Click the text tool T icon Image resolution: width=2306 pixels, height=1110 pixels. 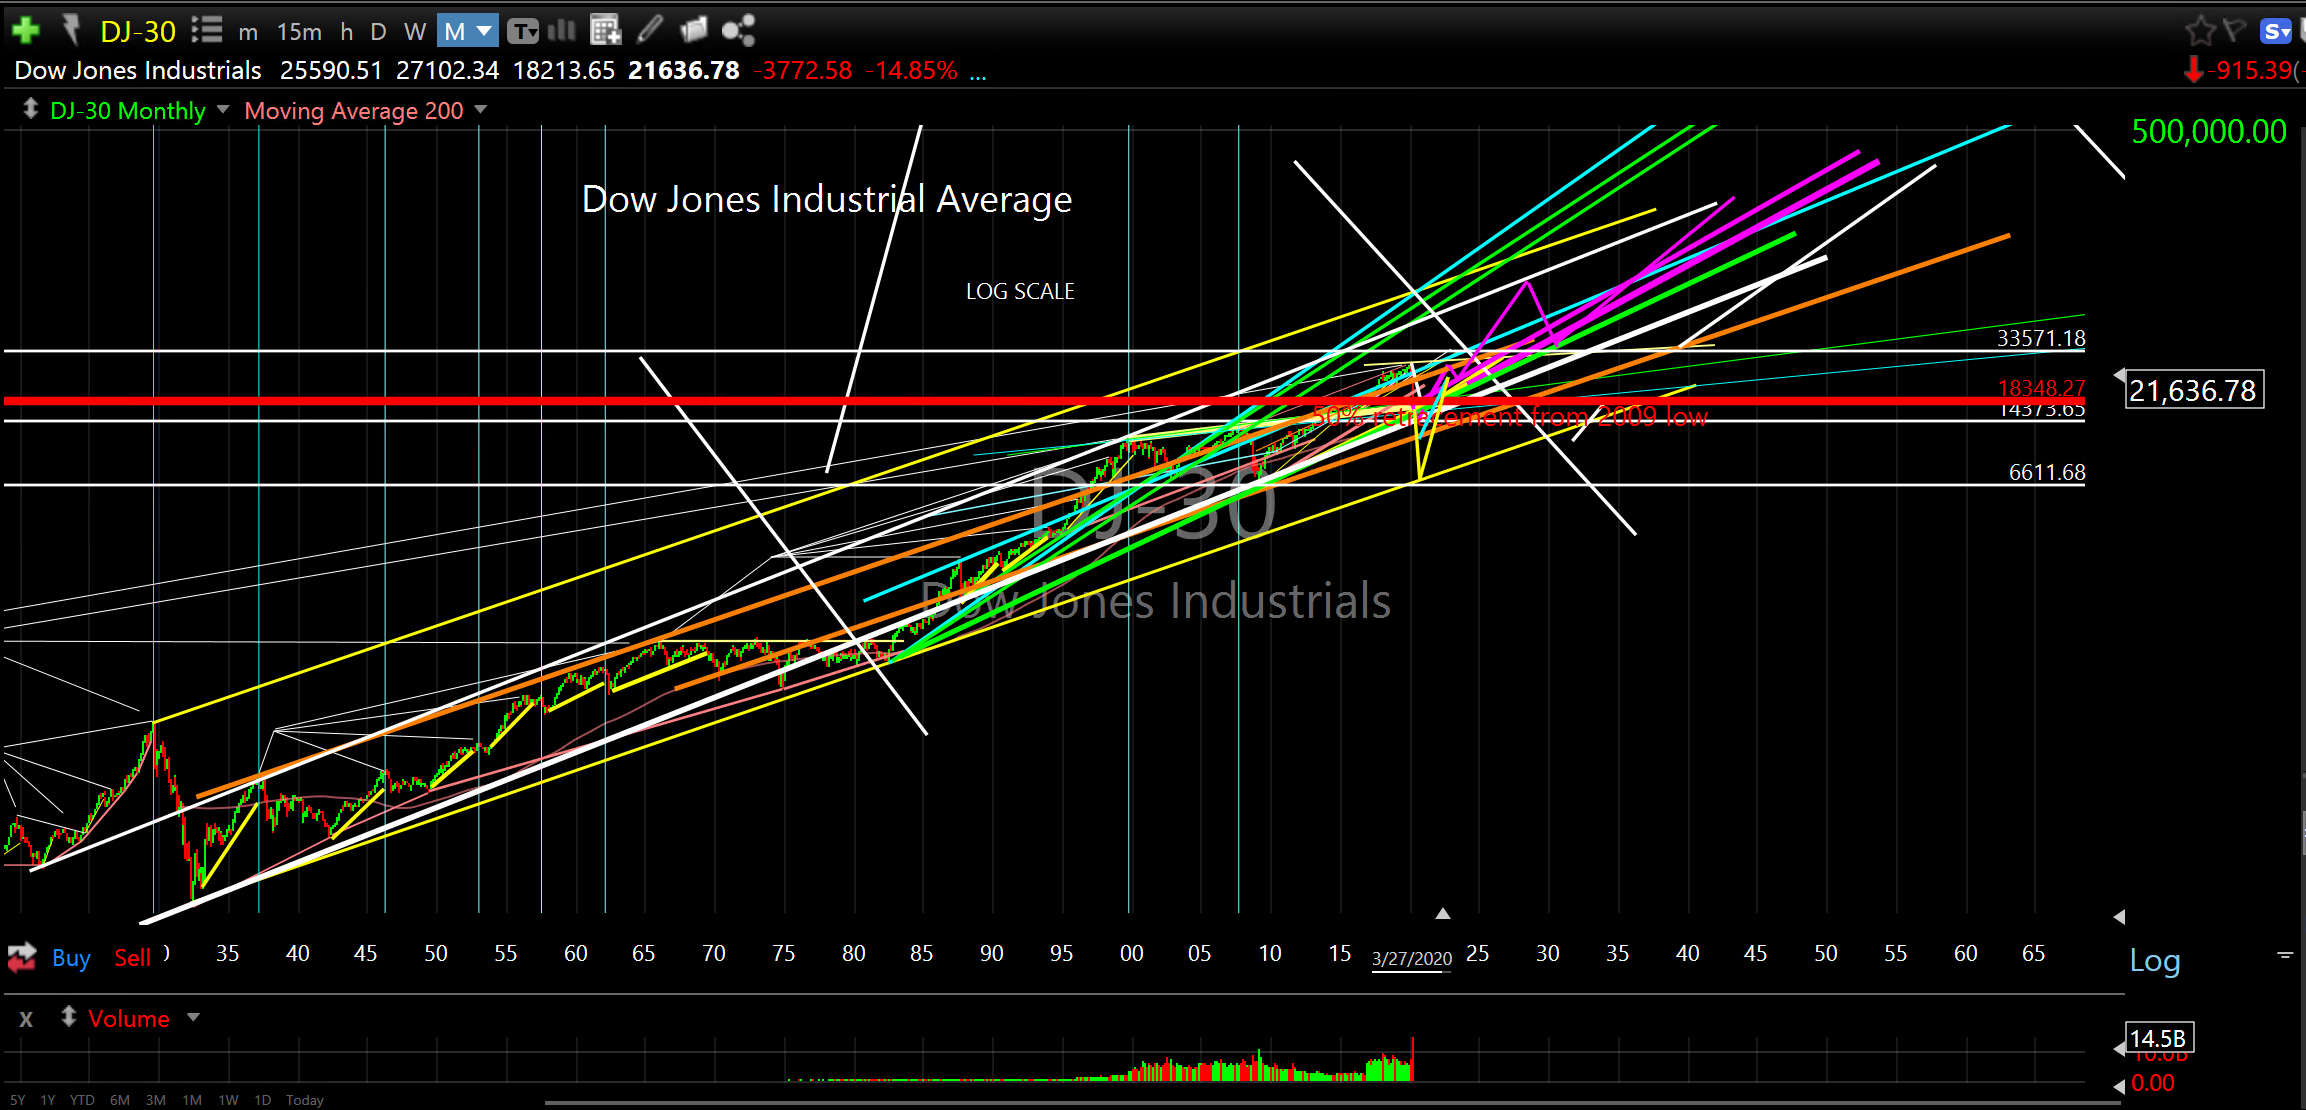point(521,31)
